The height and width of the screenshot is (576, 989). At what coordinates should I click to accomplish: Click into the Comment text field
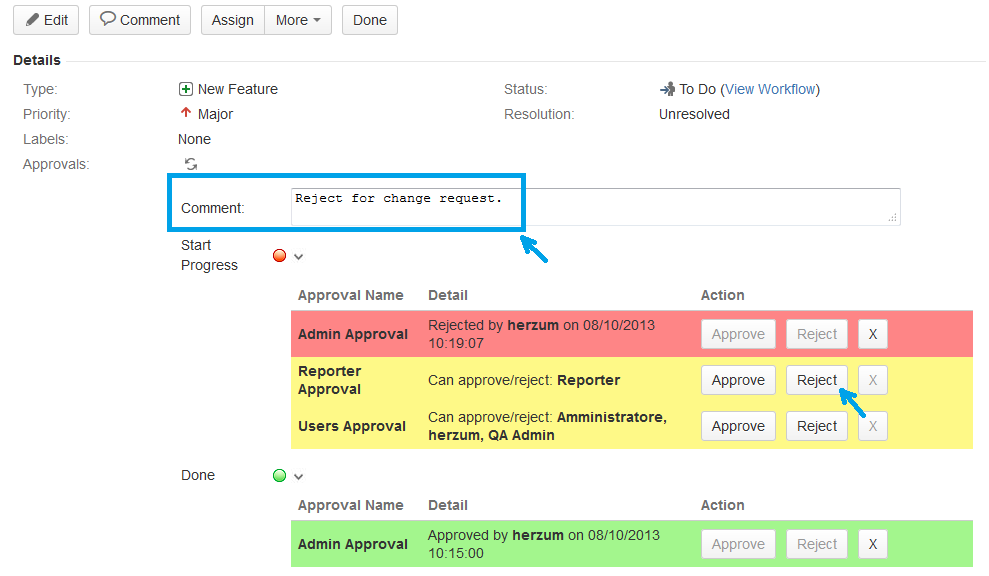[x=595, y=206]
